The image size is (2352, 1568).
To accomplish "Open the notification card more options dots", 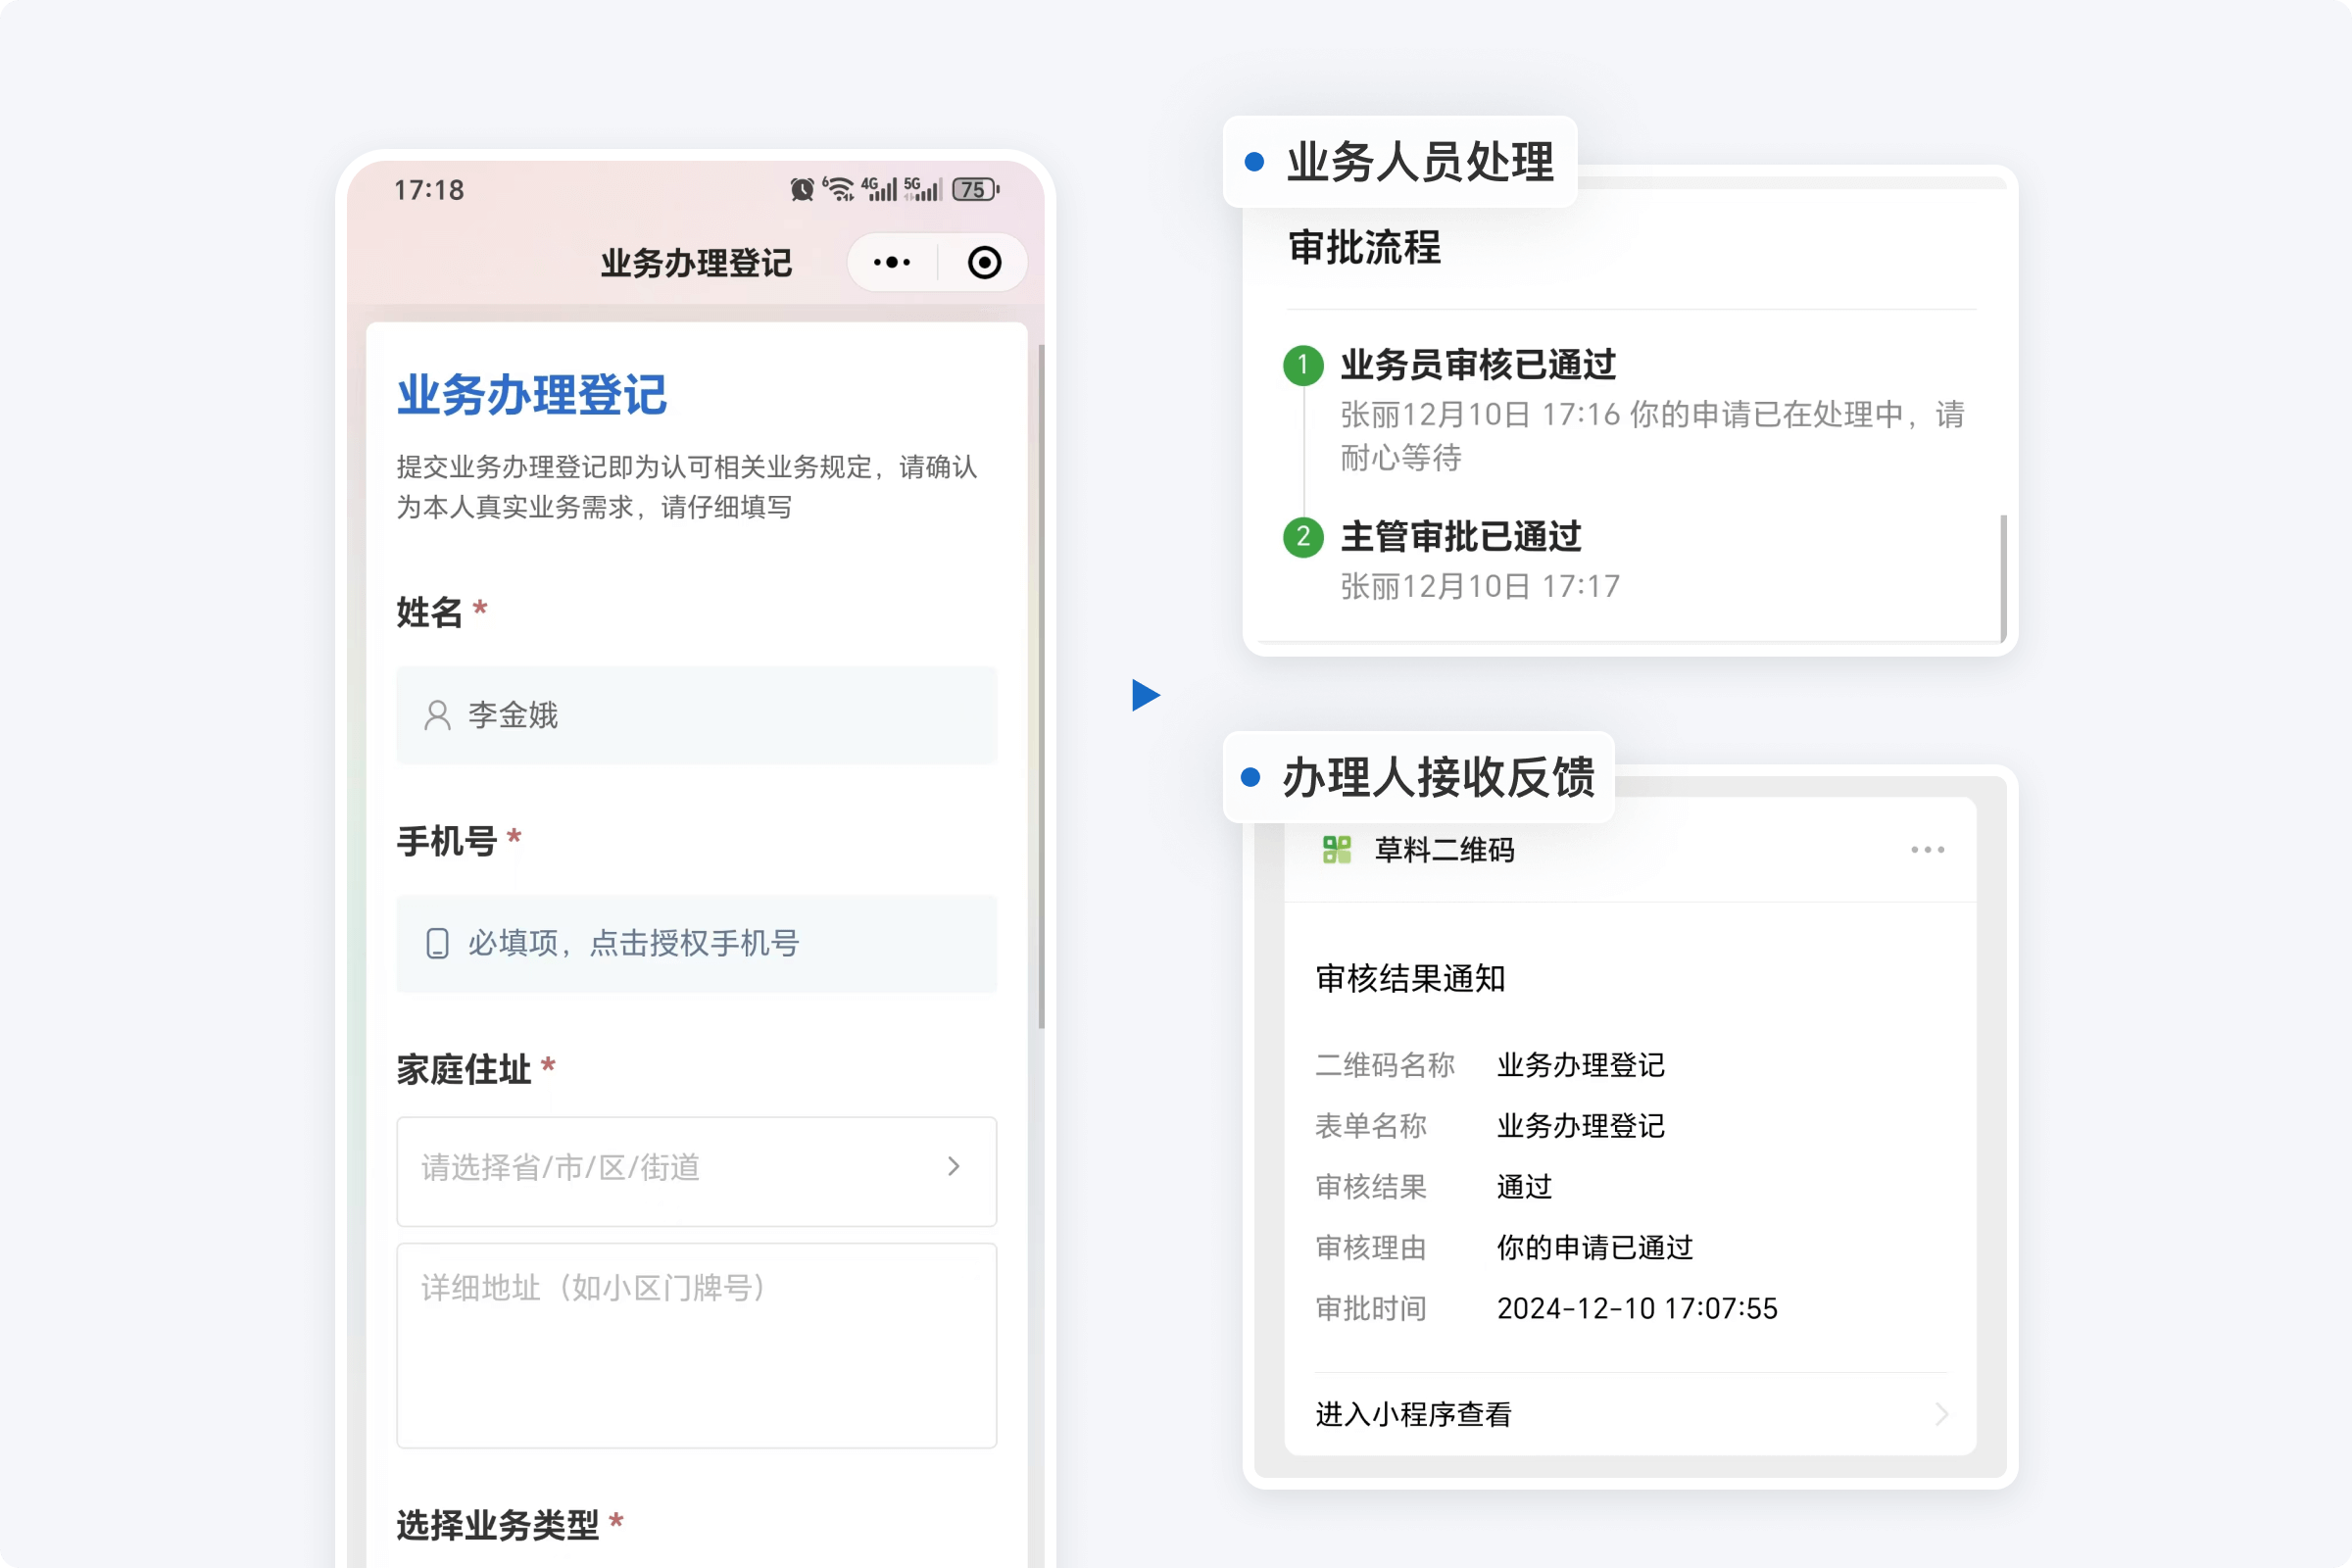I will tap(1927, 850).
